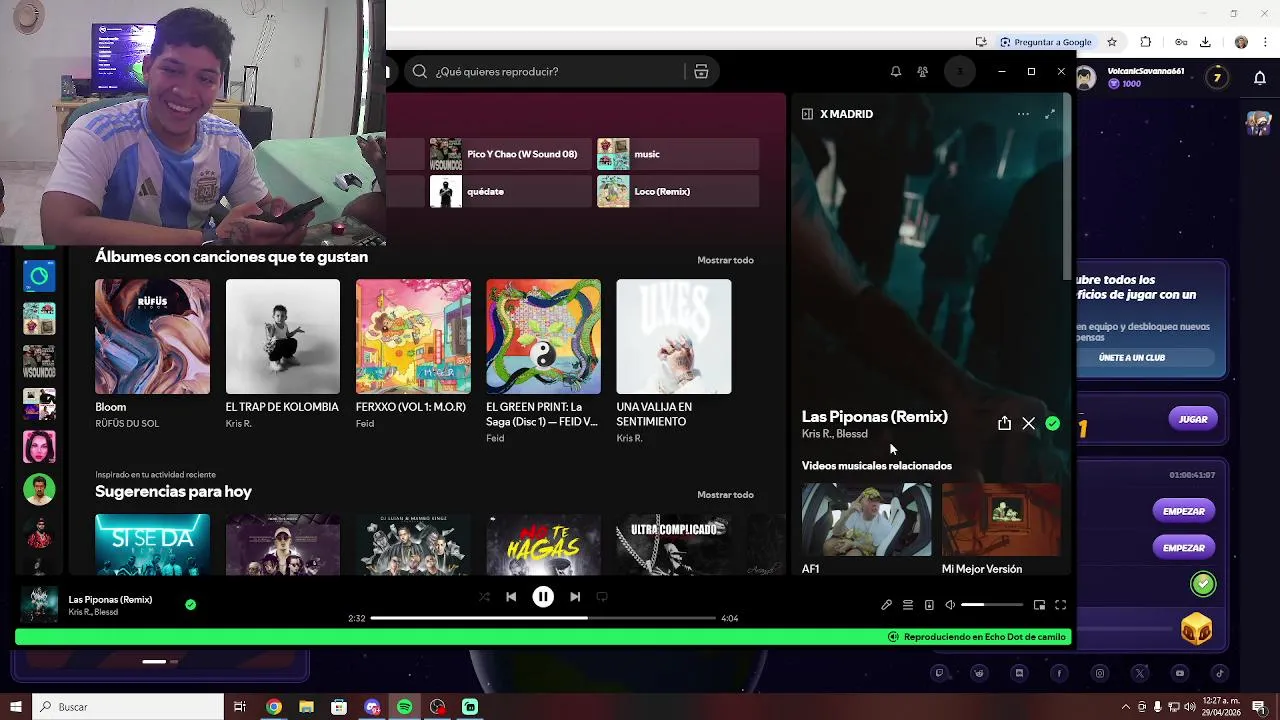1280x720 pixels.
Task: Click Las Piponas (Remix) title in playback bar
Action: click(110, 599)
